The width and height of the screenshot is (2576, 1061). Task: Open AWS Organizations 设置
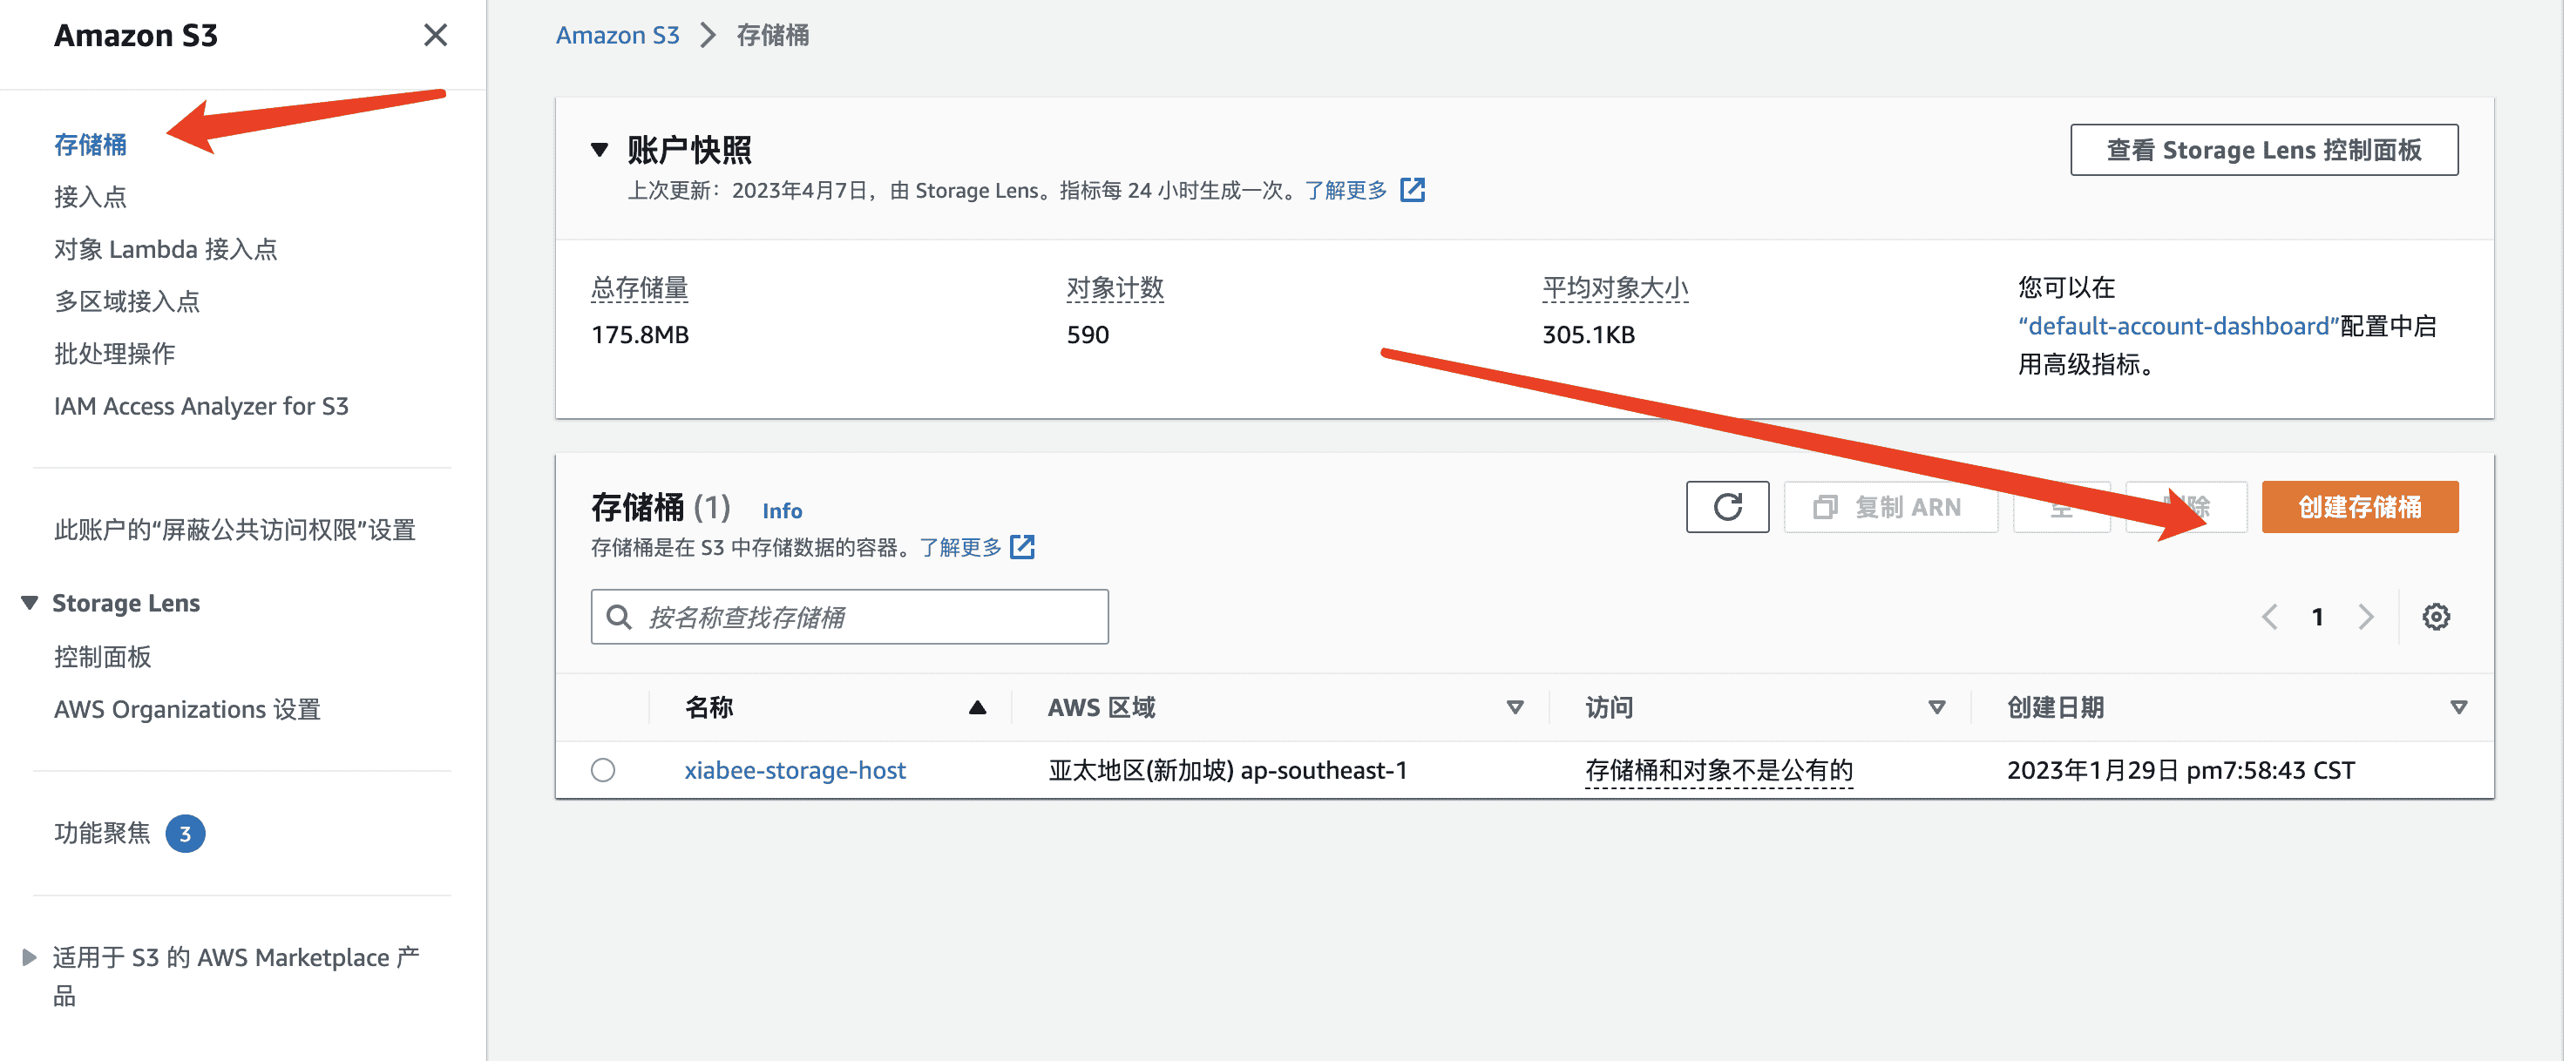coord(187,708)
